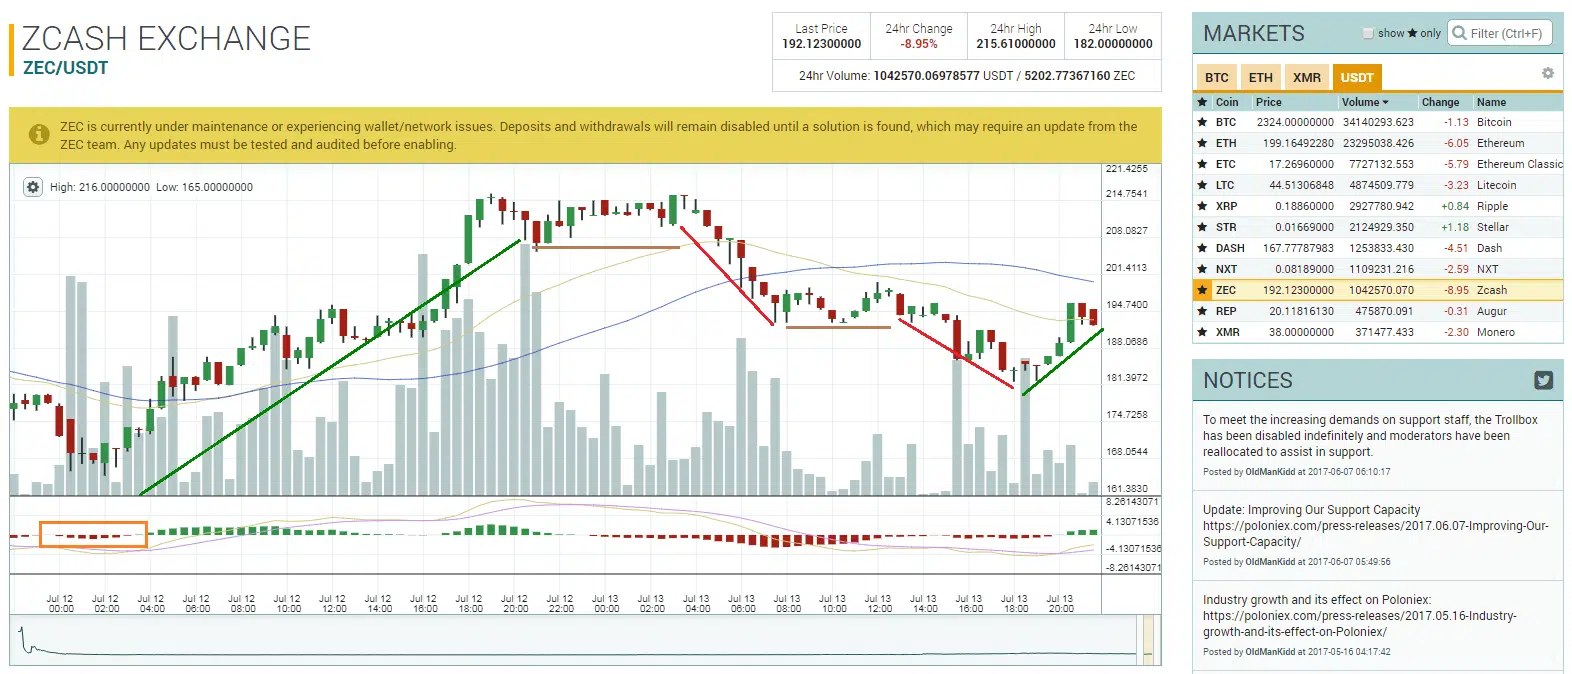Open OldManKidd's profile on the 05:49:56 notice

1270,562
